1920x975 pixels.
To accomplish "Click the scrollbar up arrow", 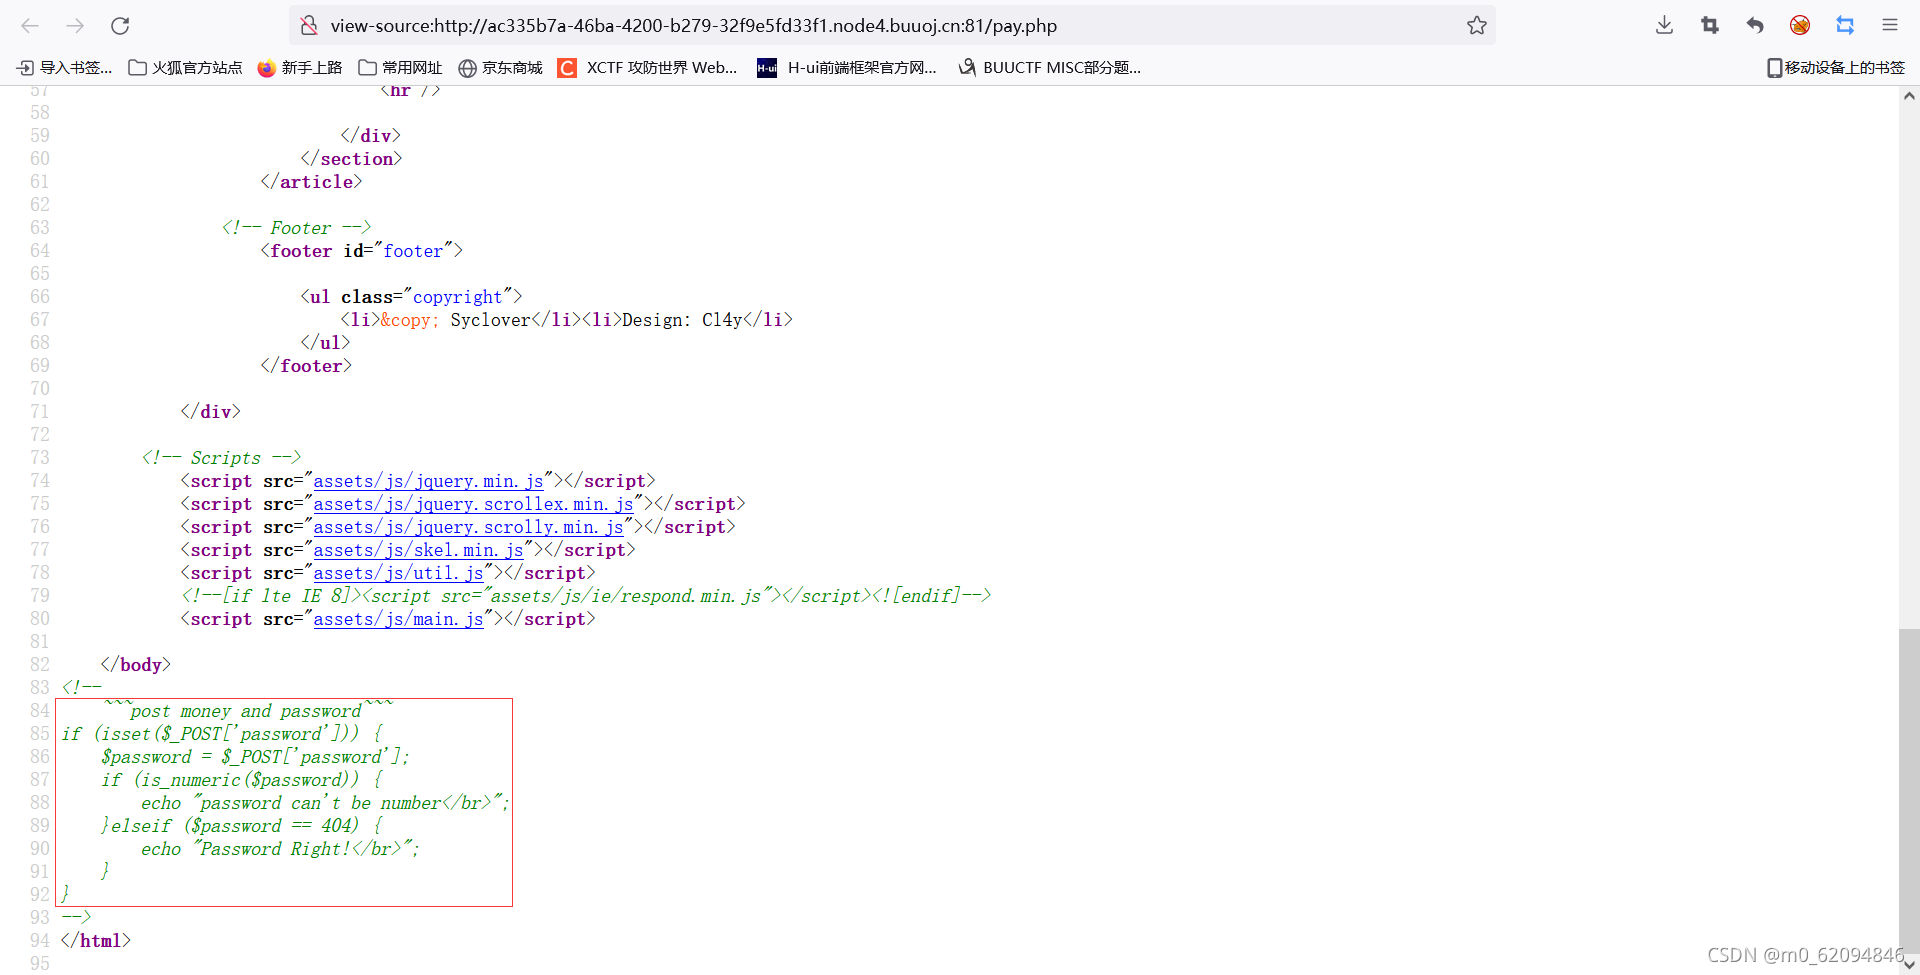I will click(1909, 96).
